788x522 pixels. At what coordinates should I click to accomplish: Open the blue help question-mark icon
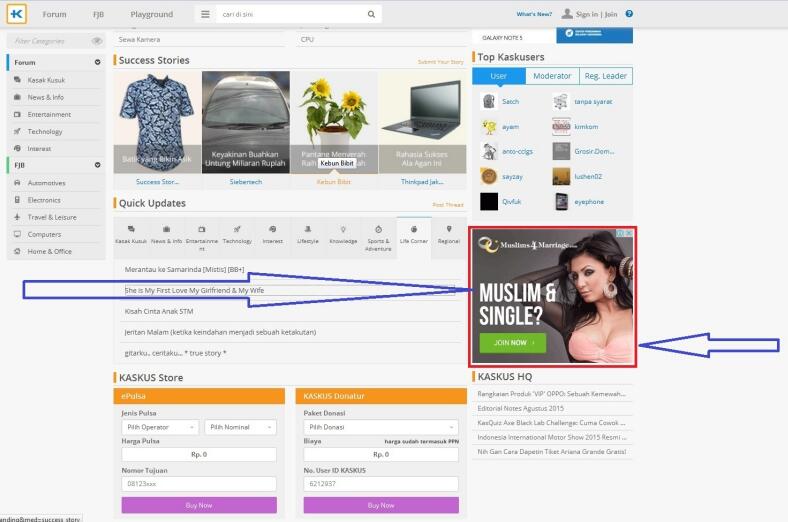click(x=629, y=14)
